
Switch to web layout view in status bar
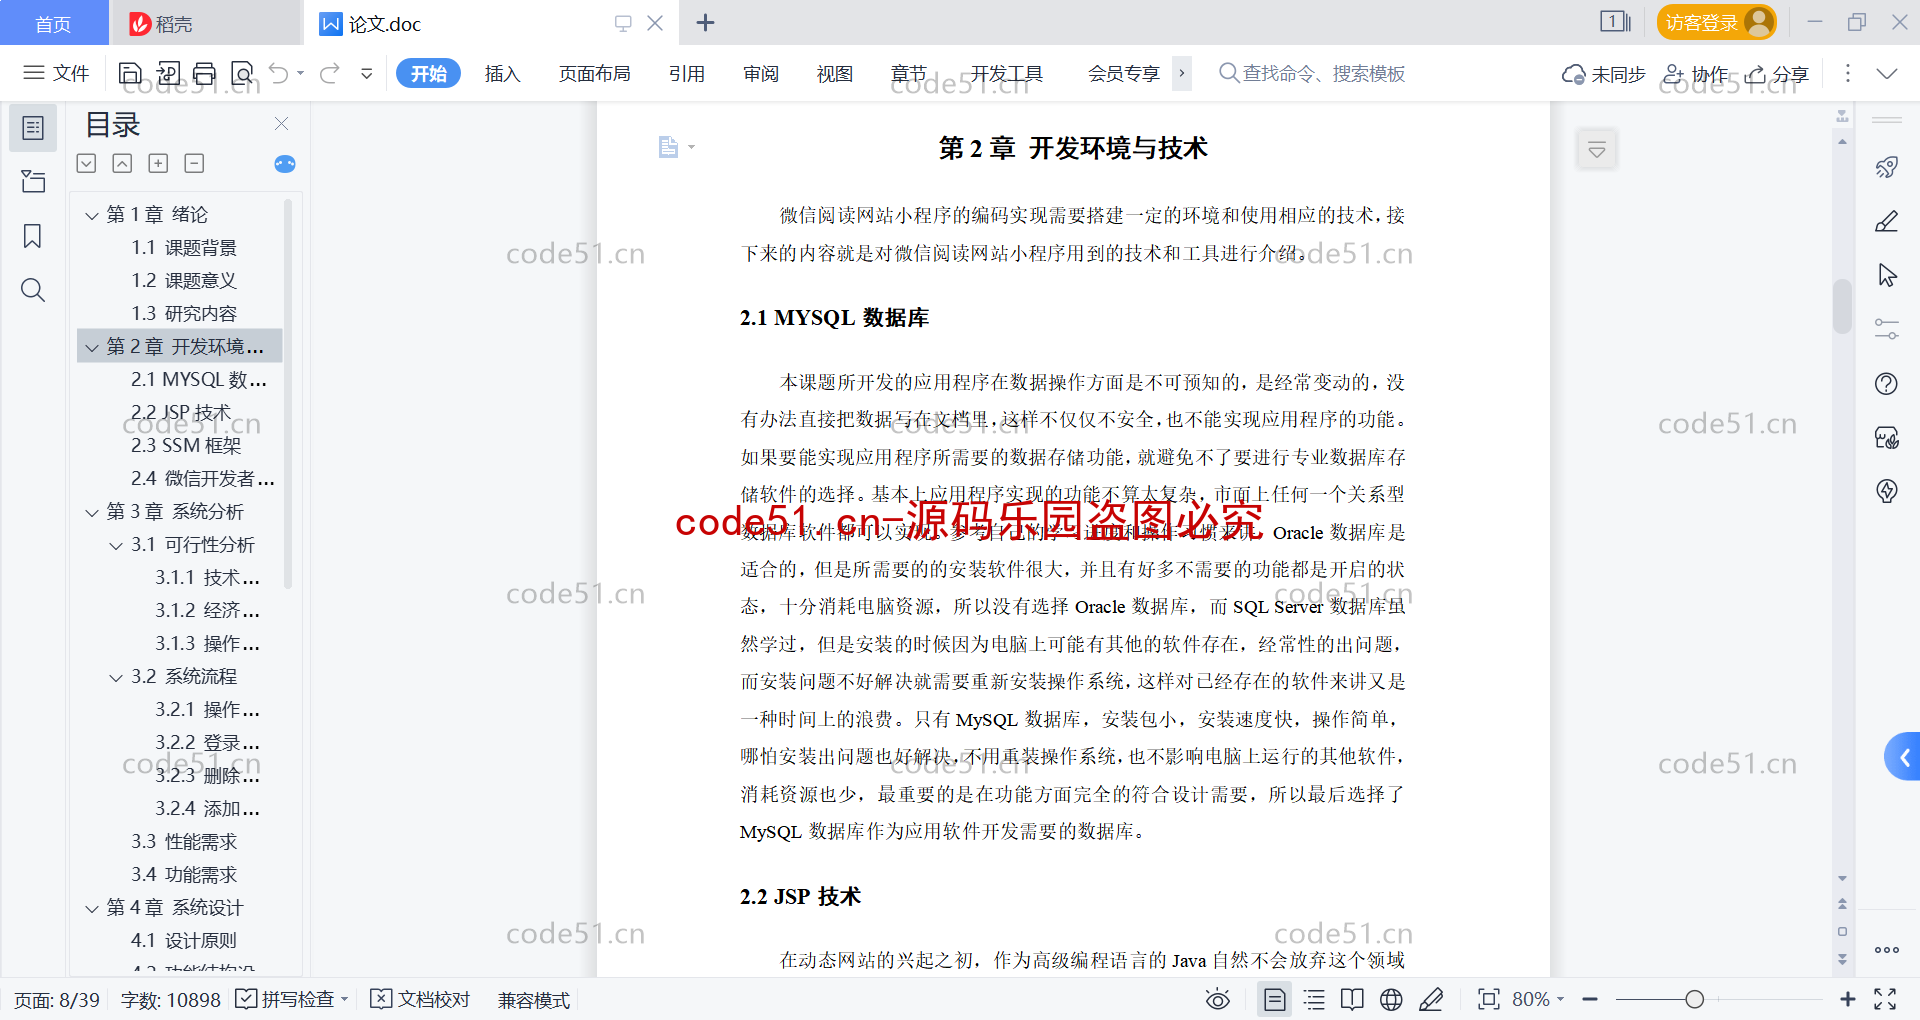(1391, 999)
